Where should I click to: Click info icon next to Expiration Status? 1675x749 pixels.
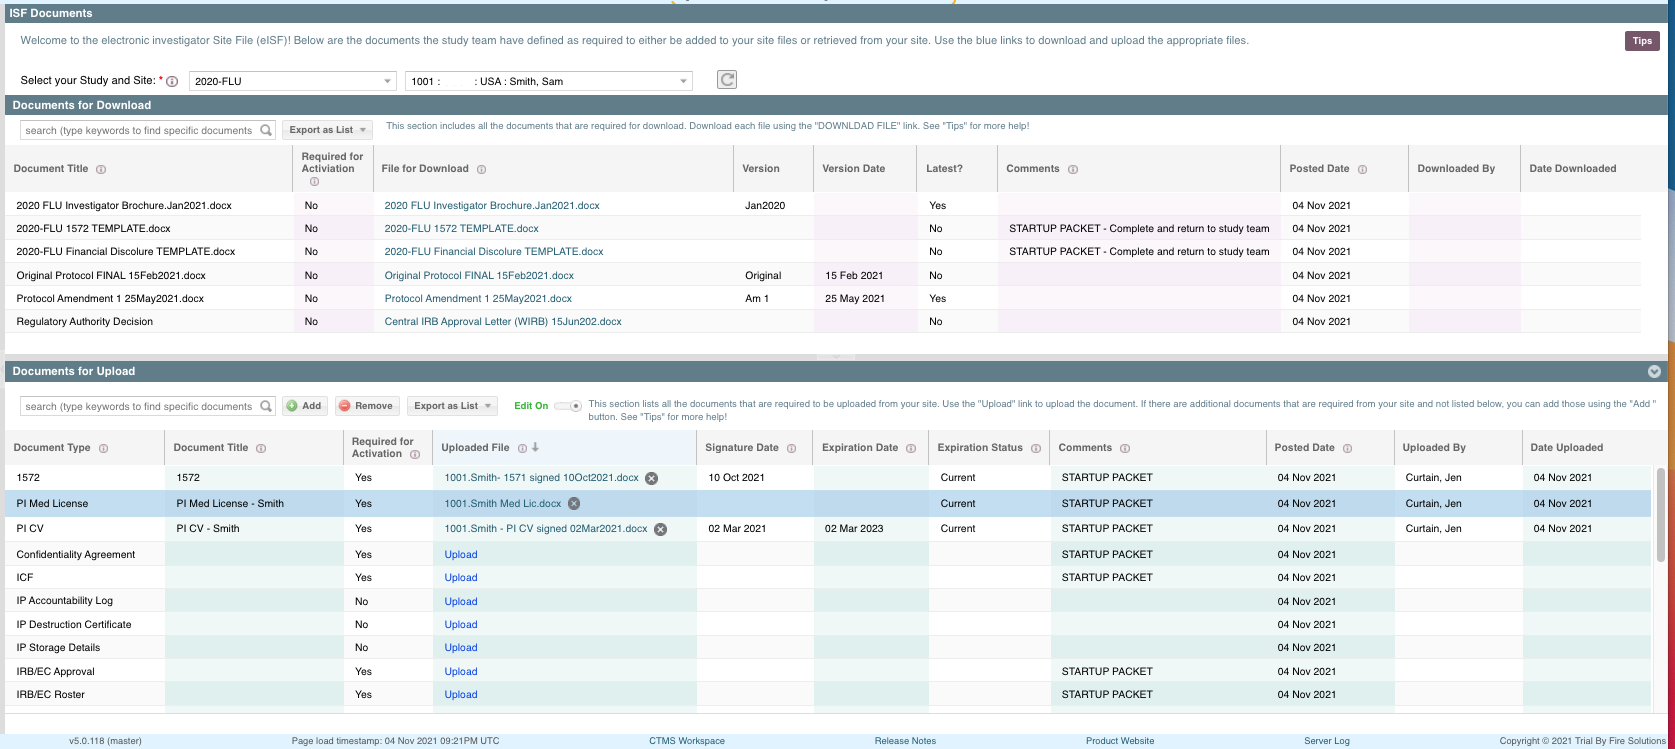pos(1036,449)
